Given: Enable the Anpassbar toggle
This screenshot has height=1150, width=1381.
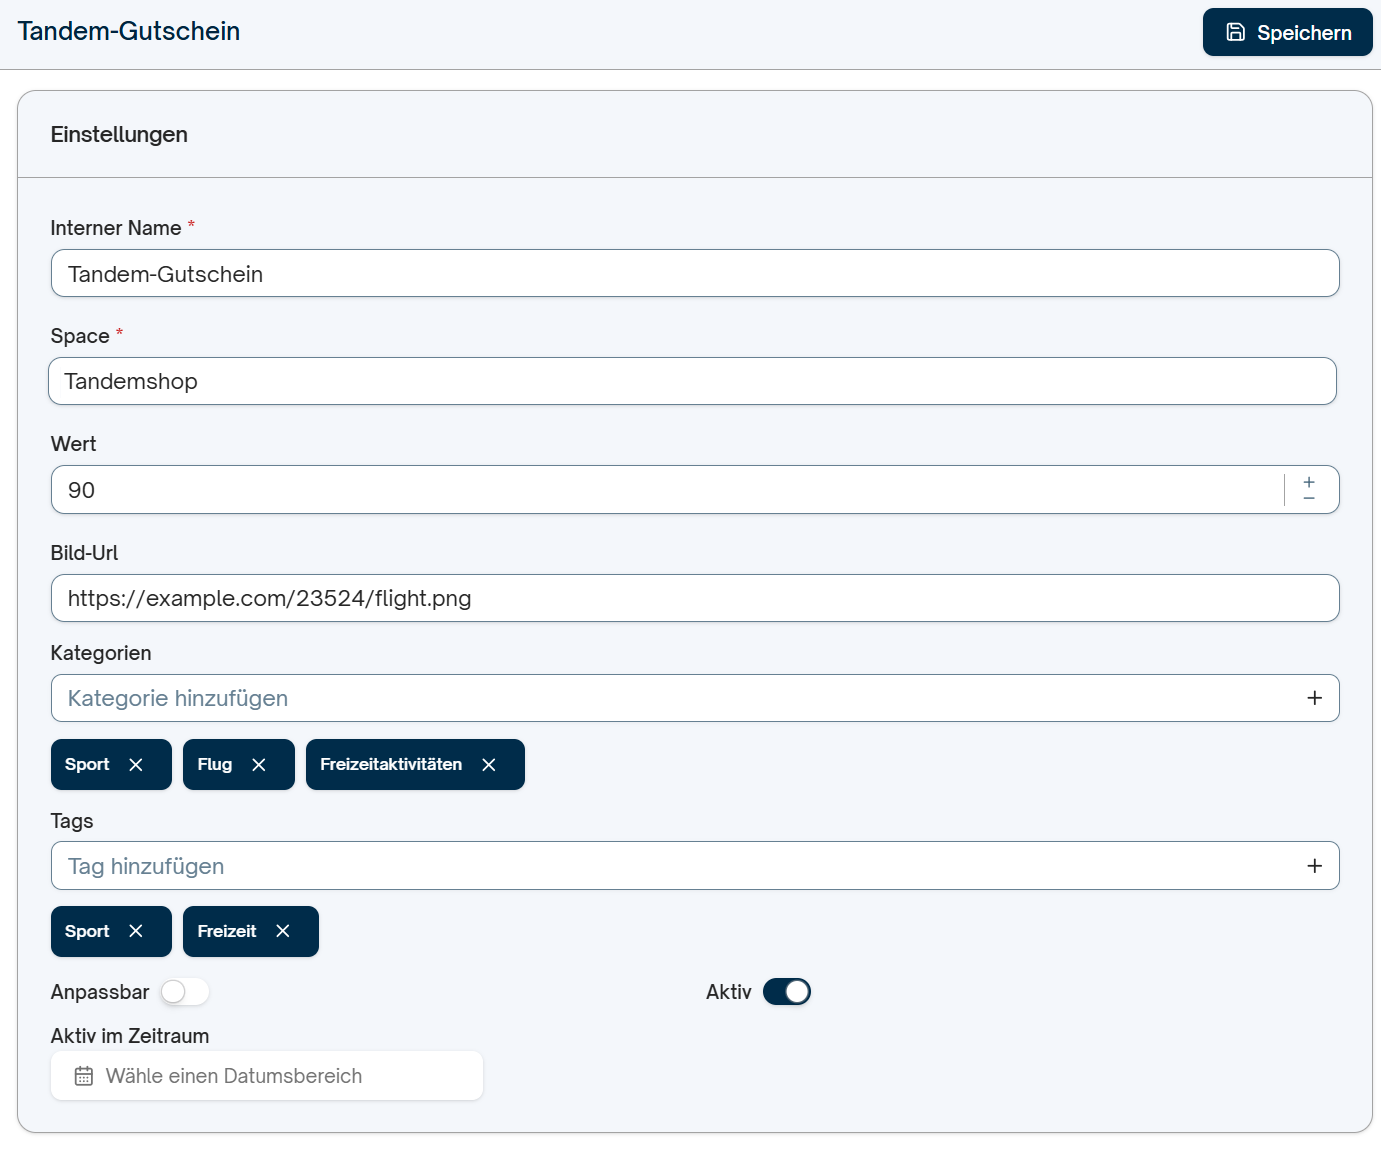Looking at the screenshot, I should coord(184,992).
